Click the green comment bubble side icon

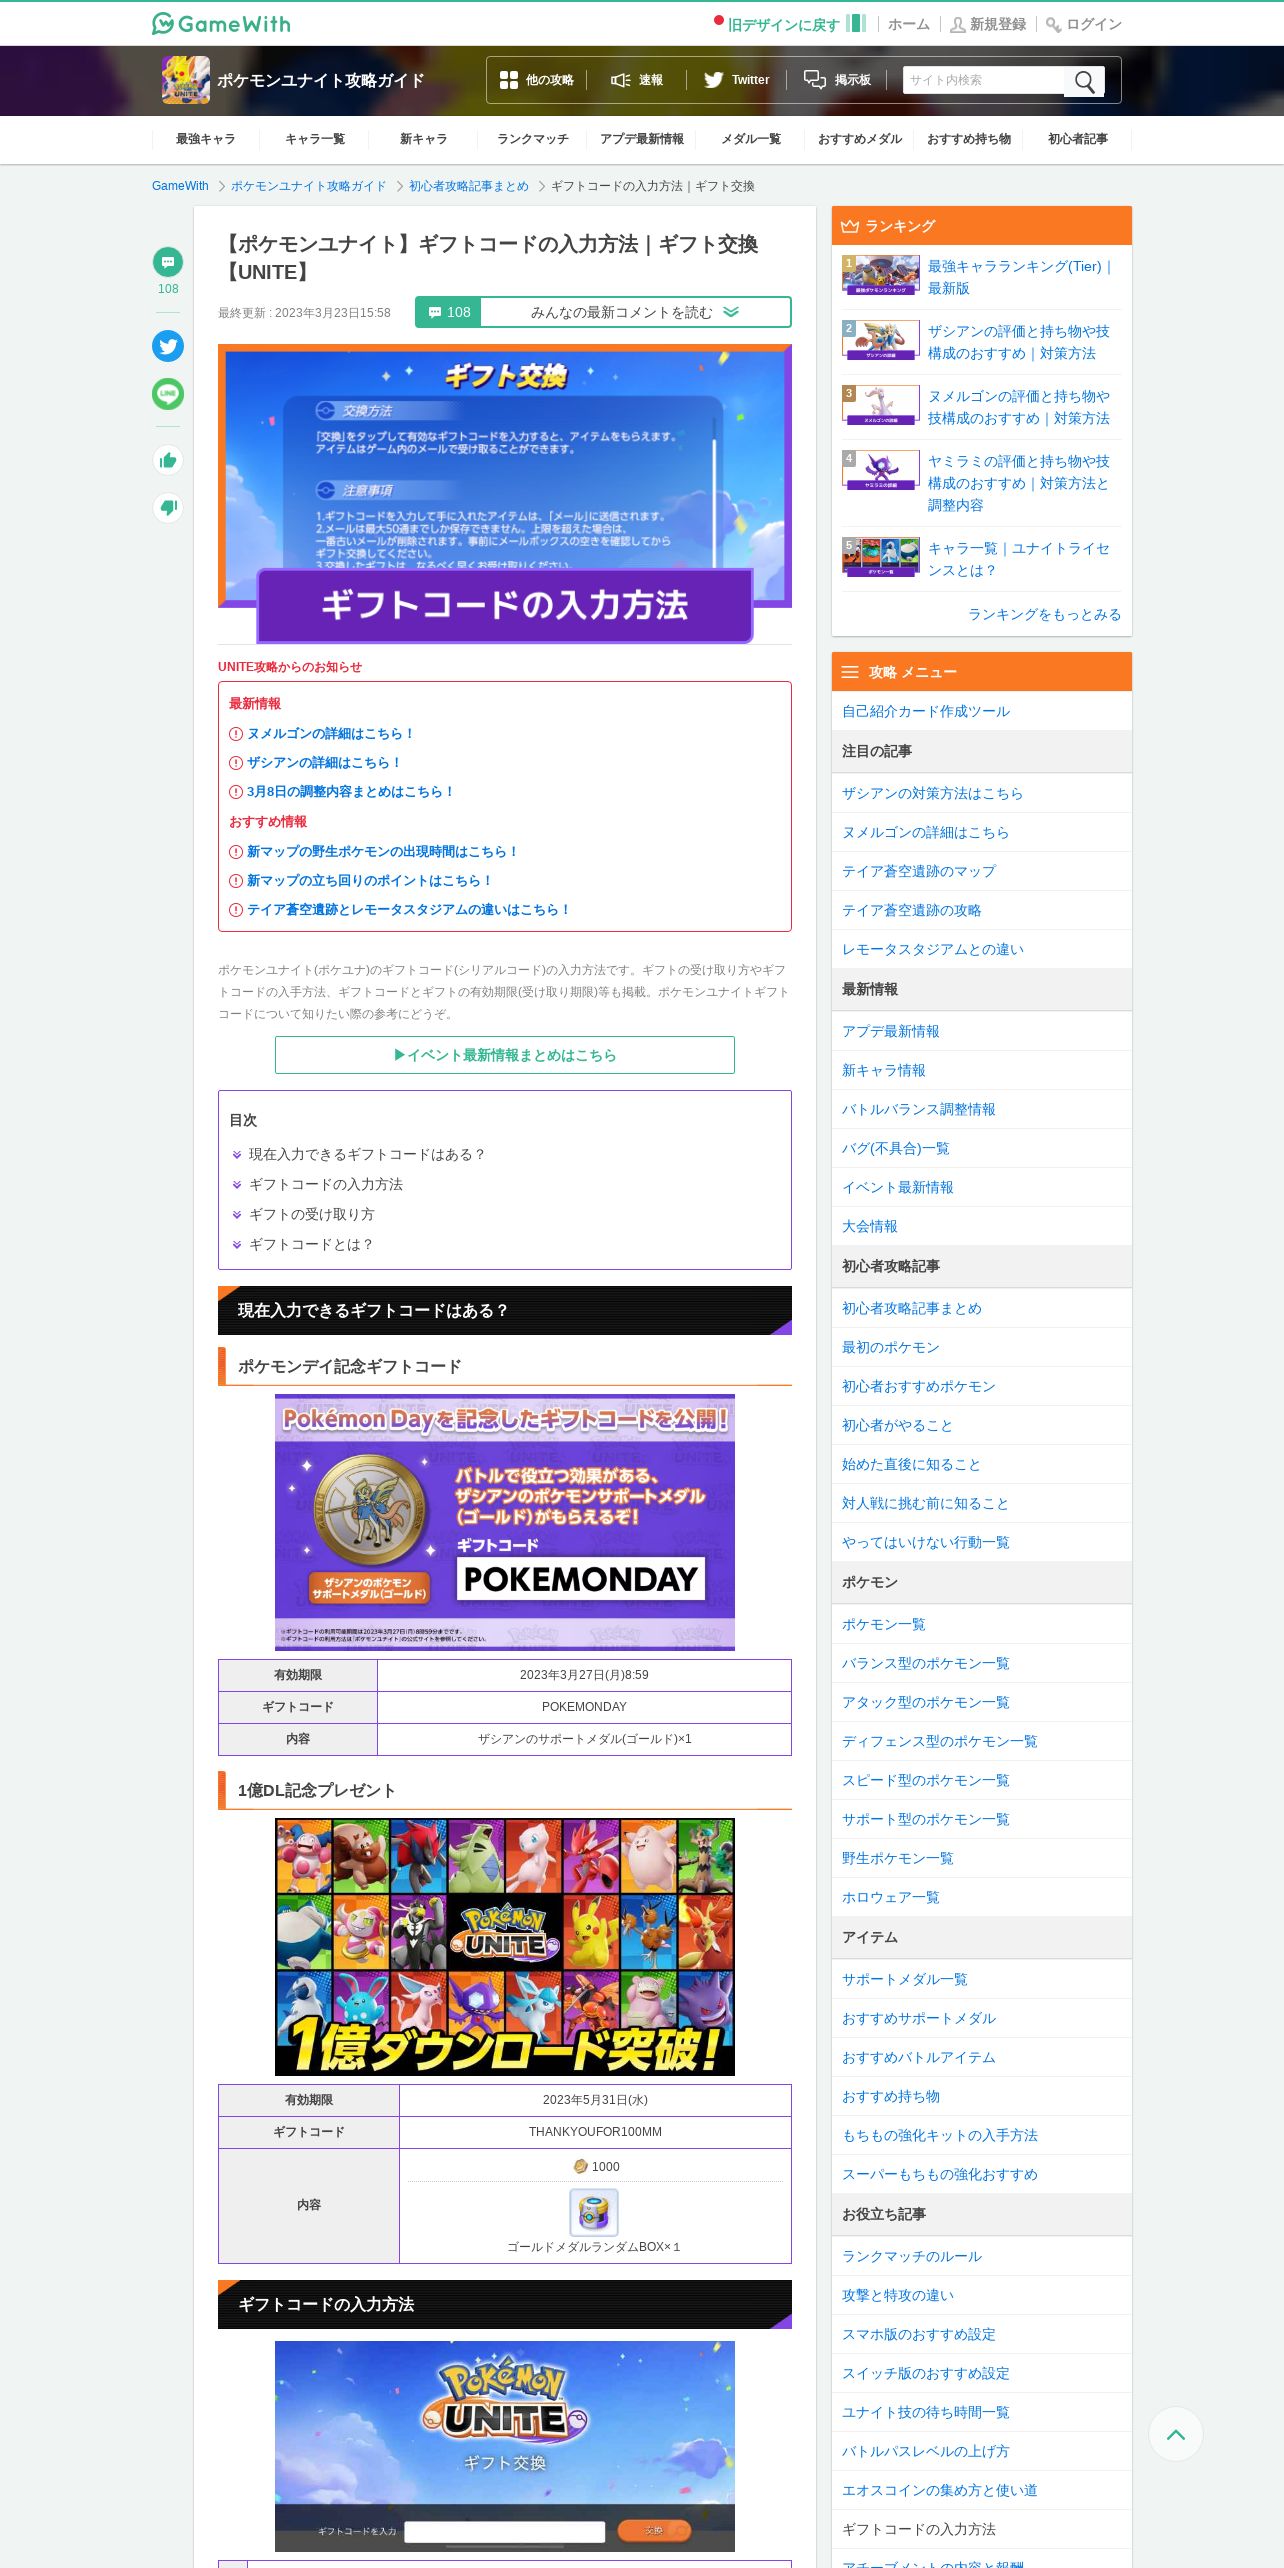(168, 262)
